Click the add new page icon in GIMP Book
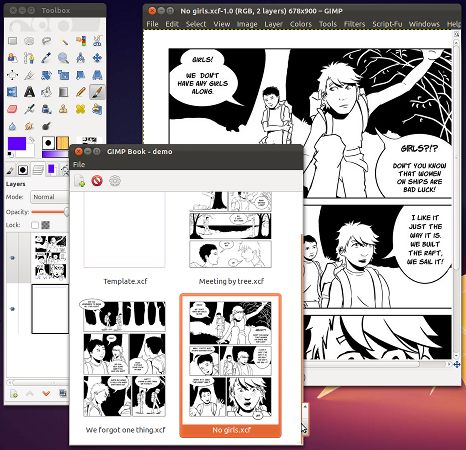466x450 pixels. click(80, 181)
